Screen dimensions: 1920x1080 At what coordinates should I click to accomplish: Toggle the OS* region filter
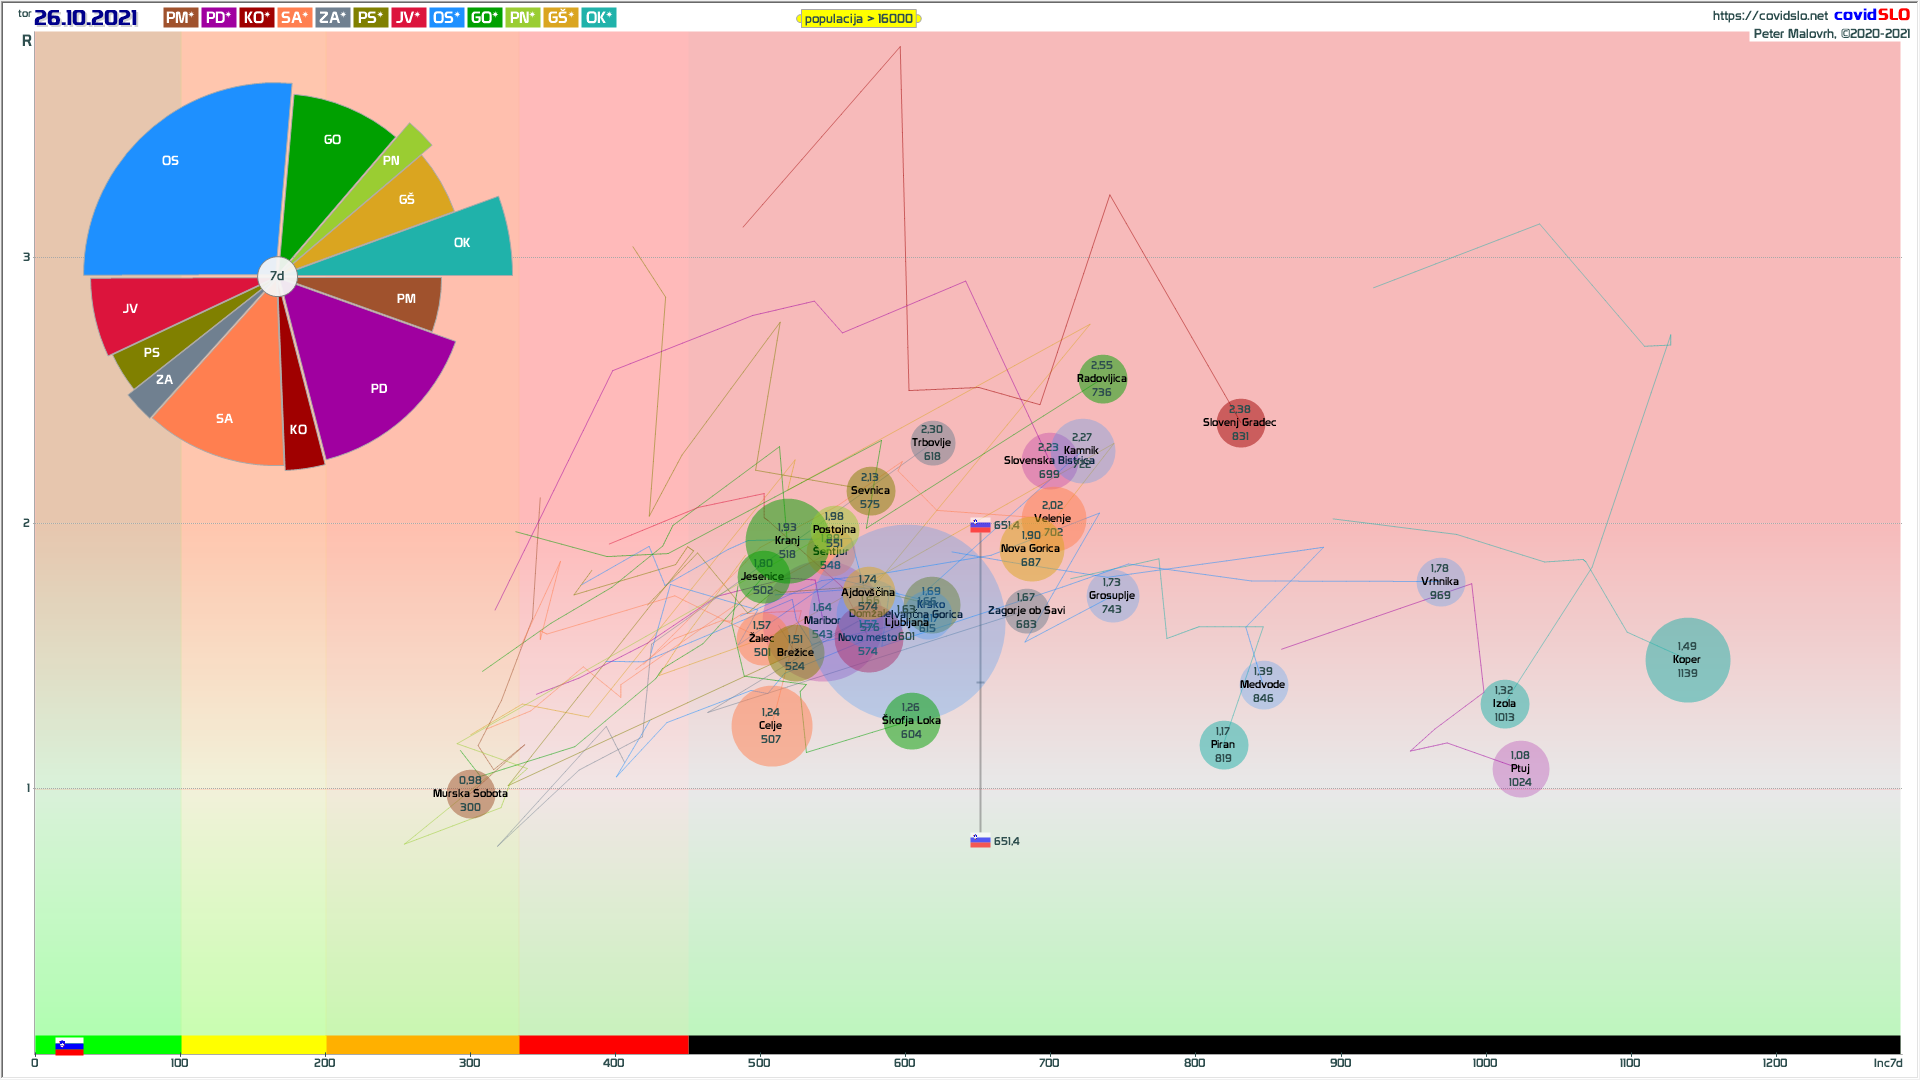[x=446, y=18]
